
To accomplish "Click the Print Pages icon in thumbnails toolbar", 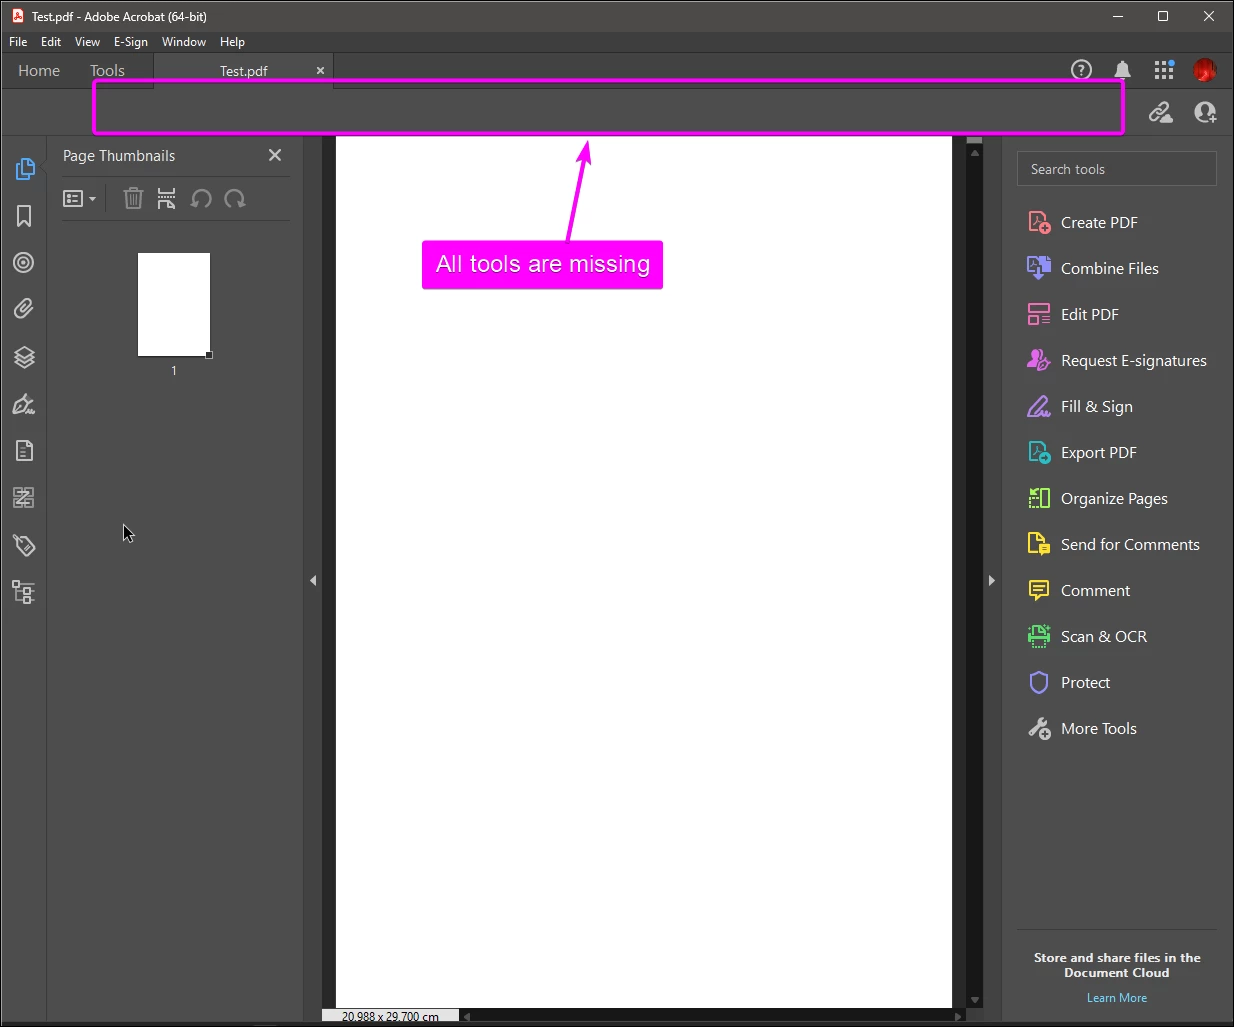I will point(166,198).
